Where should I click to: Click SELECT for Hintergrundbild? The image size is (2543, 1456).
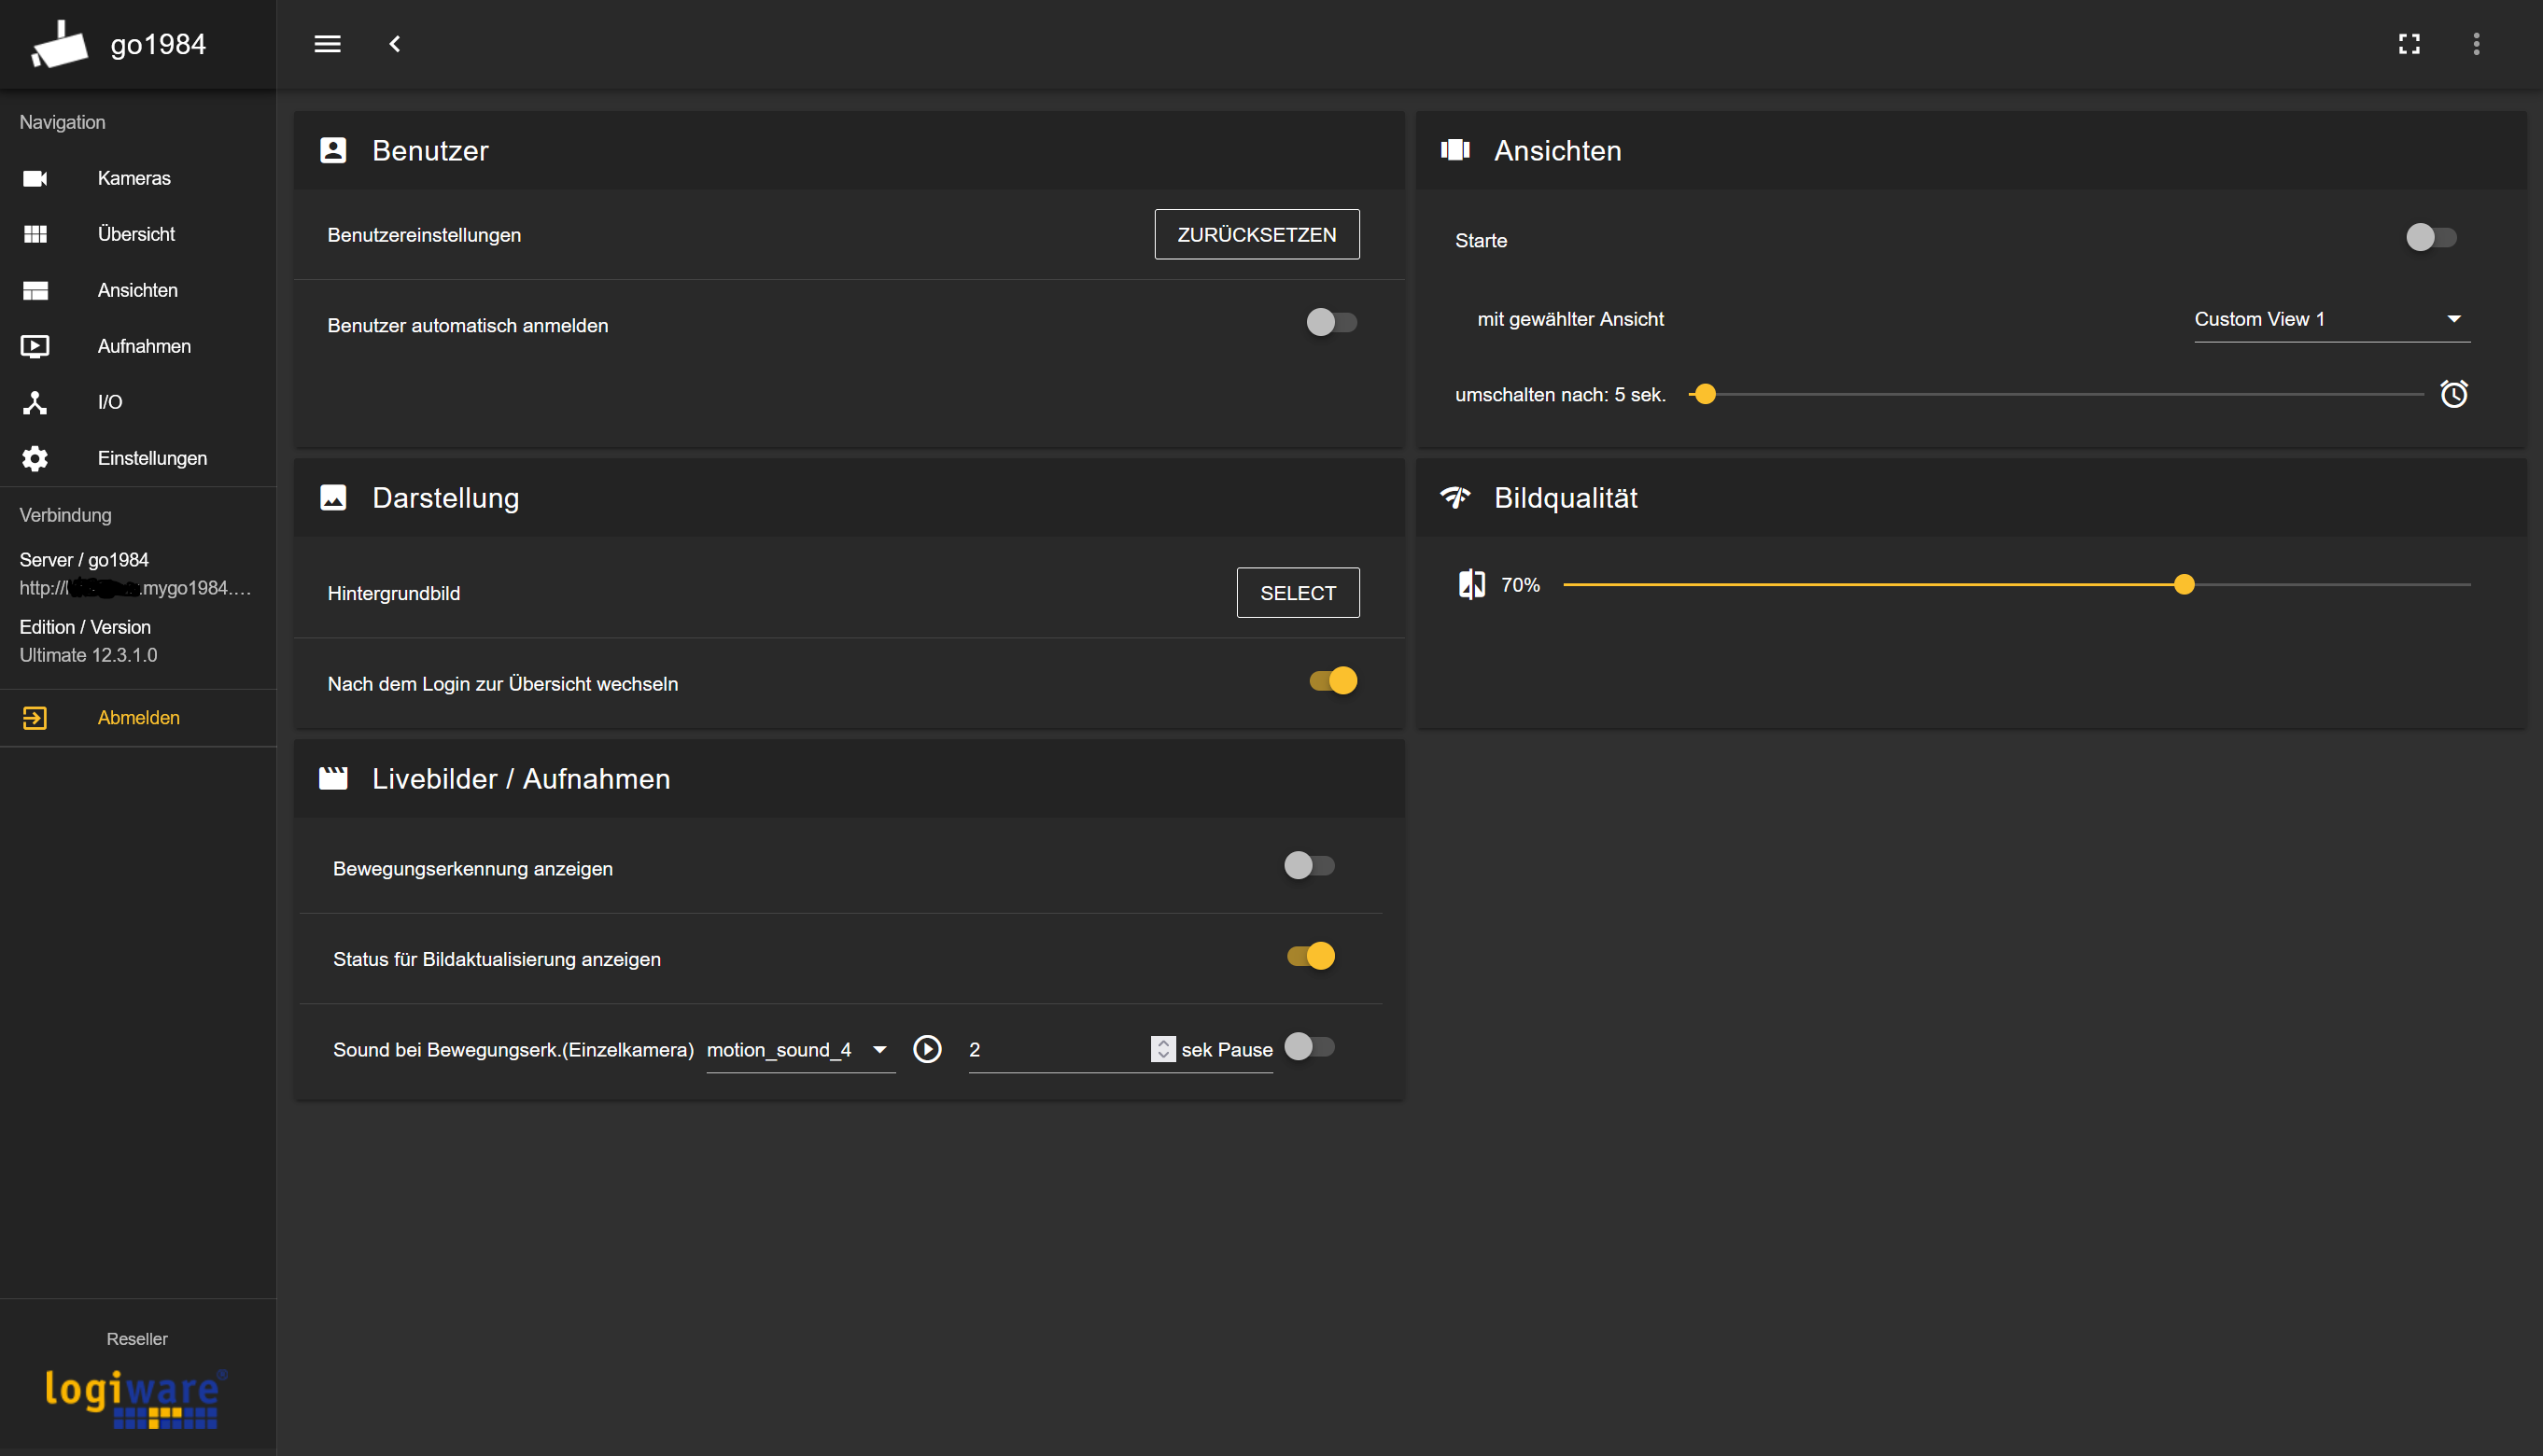1297,593
